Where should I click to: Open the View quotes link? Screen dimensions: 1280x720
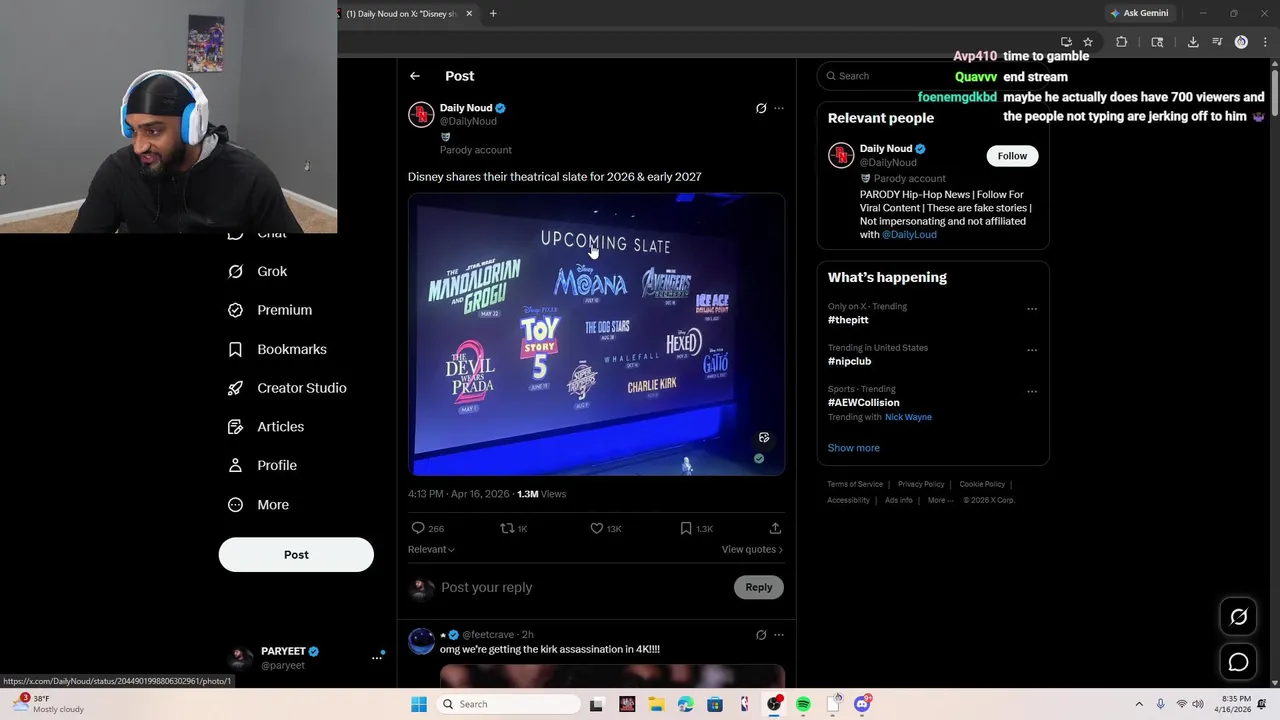752,549
